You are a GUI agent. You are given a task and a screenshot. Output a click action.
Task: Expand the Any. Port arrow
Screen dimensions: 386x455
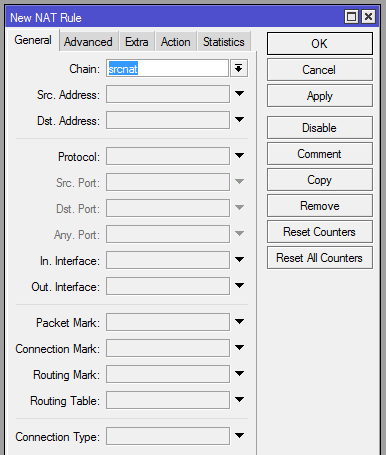click(x=239, y=234)
